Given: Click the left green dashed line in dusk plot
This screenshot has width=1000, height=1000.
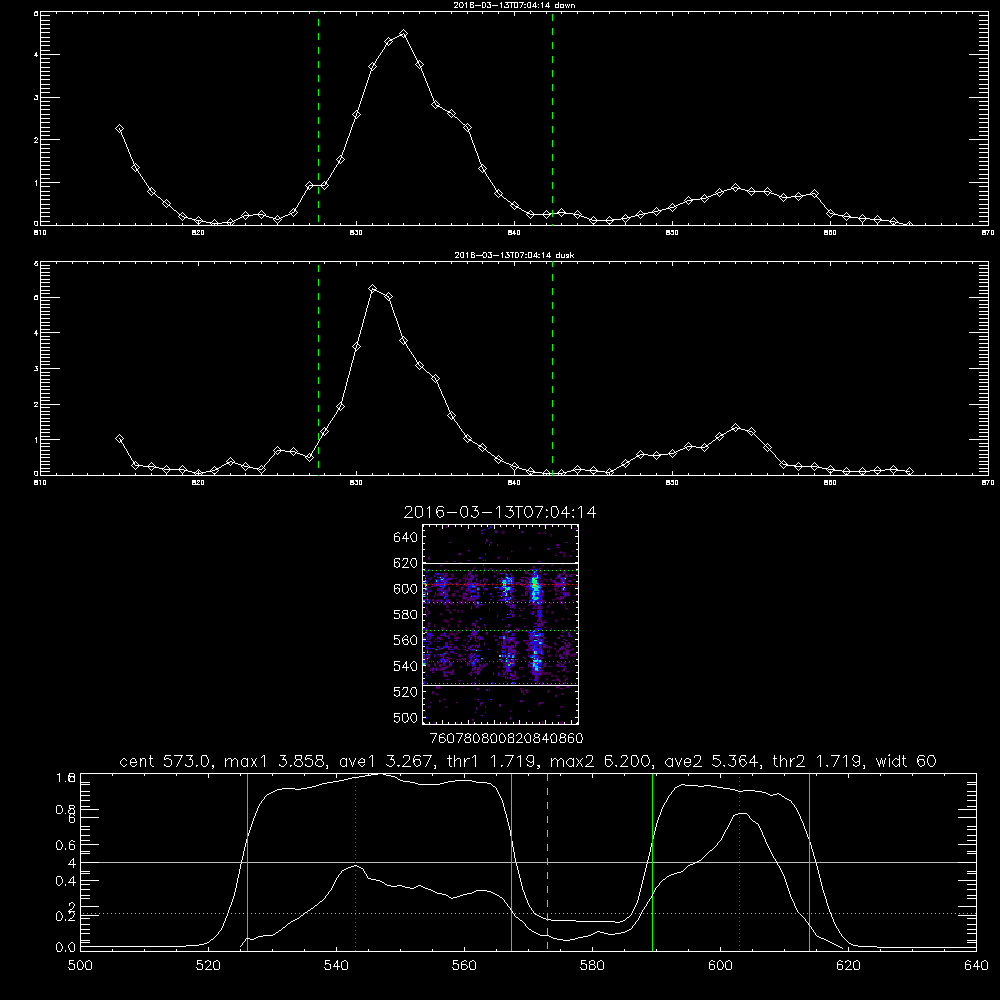Looking at the screenshot, I should pyautogui.click(x=318, y=368).
